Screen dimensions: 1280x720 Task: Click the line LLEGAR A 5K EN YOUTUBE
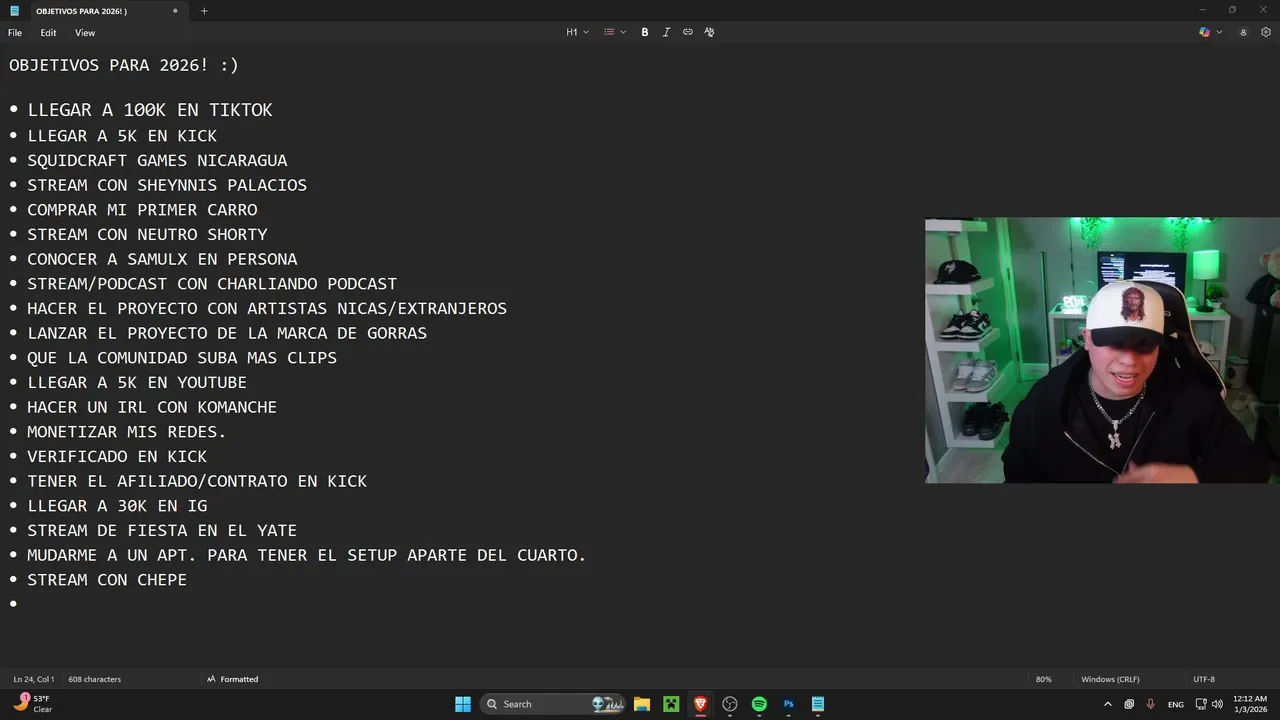coord(137,382)
